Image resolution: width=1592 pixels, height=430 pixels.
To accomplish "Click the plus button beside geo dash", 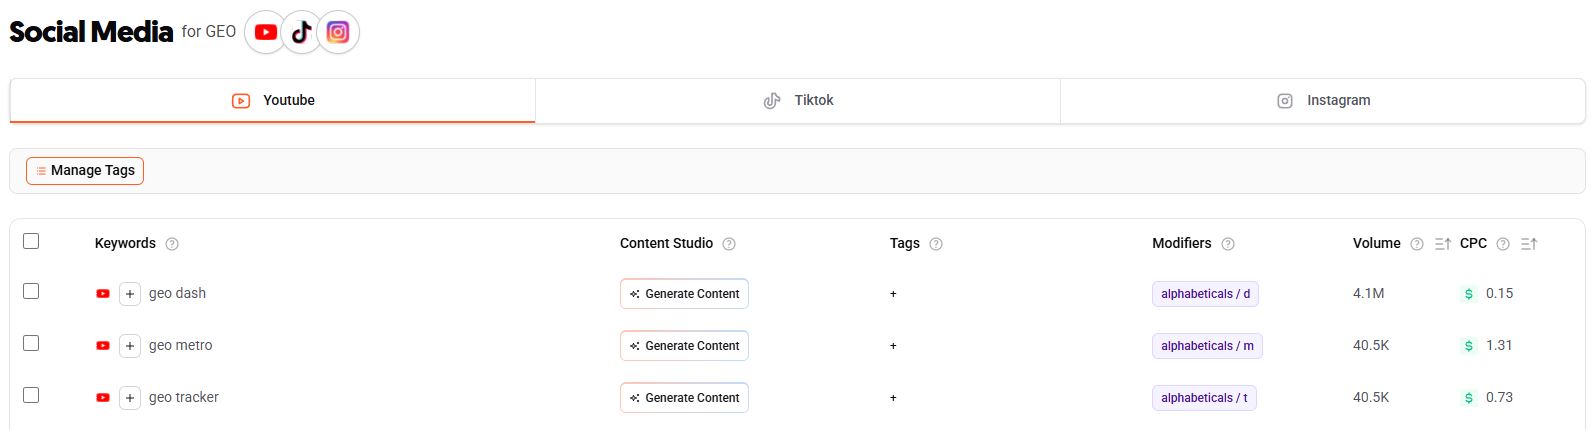I will point(130,294).
